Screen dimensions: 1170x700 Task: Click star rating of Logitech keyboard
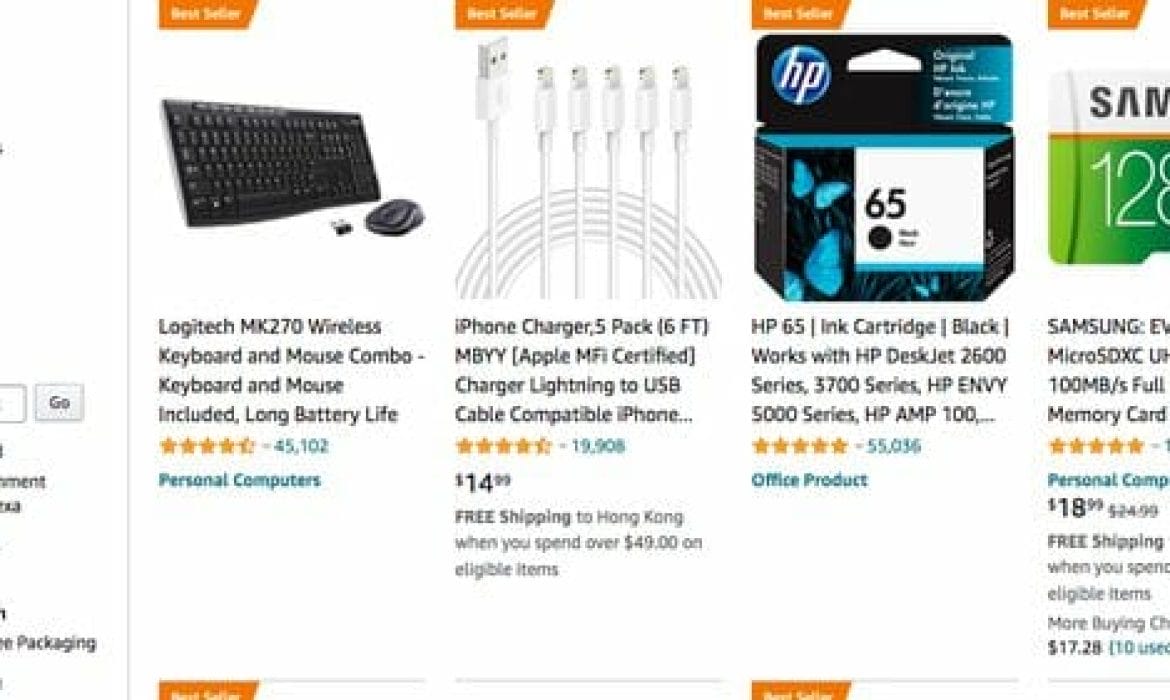[x=207, y=446]
